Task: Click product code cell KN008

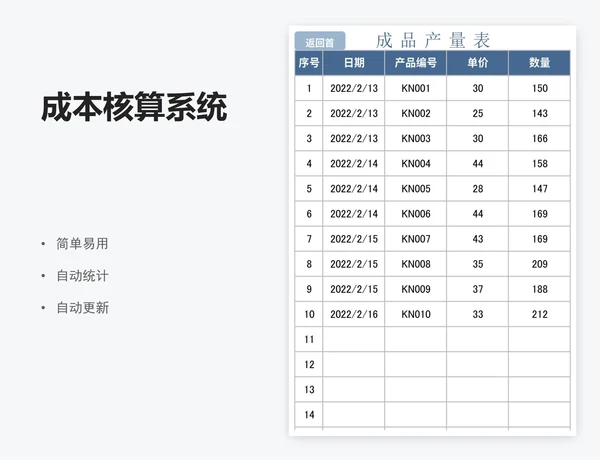Action: coord(416,264)
